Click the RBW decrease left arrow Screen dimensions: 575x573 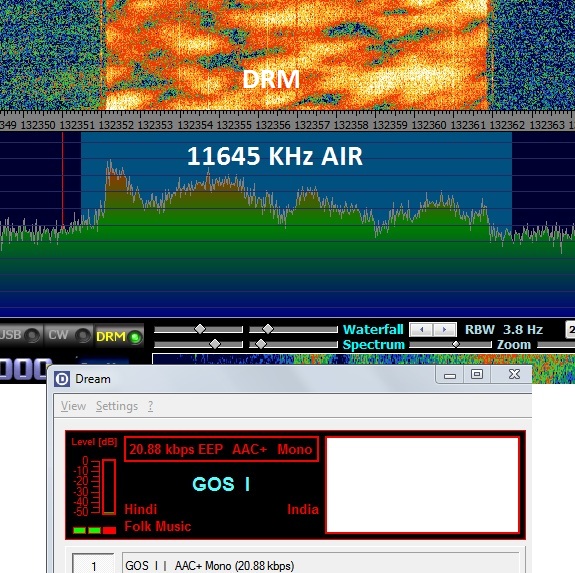click(422, 329)
